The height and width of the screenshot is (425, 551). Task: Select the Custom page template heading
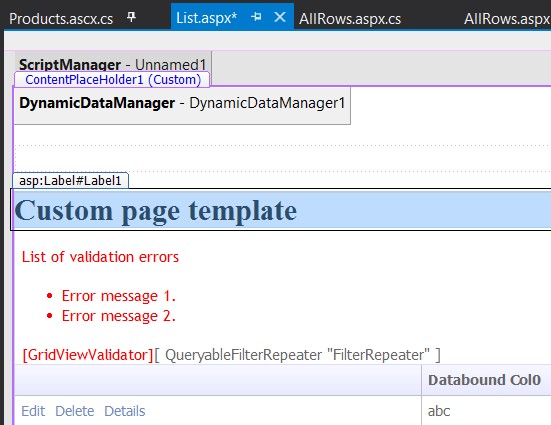[x=156, y=211]
